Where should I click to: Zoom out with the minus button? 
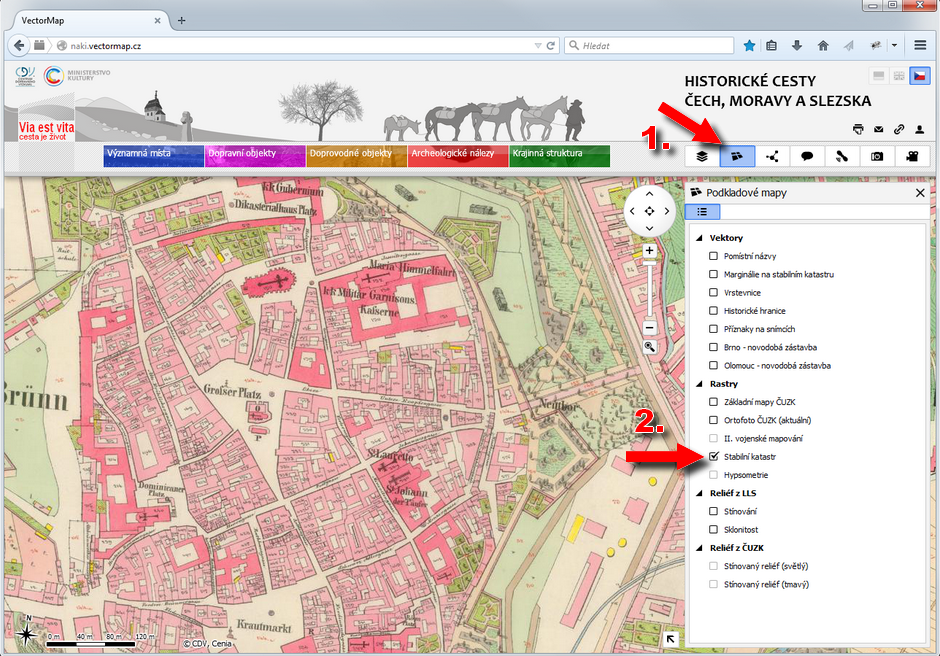pos(649,328)
